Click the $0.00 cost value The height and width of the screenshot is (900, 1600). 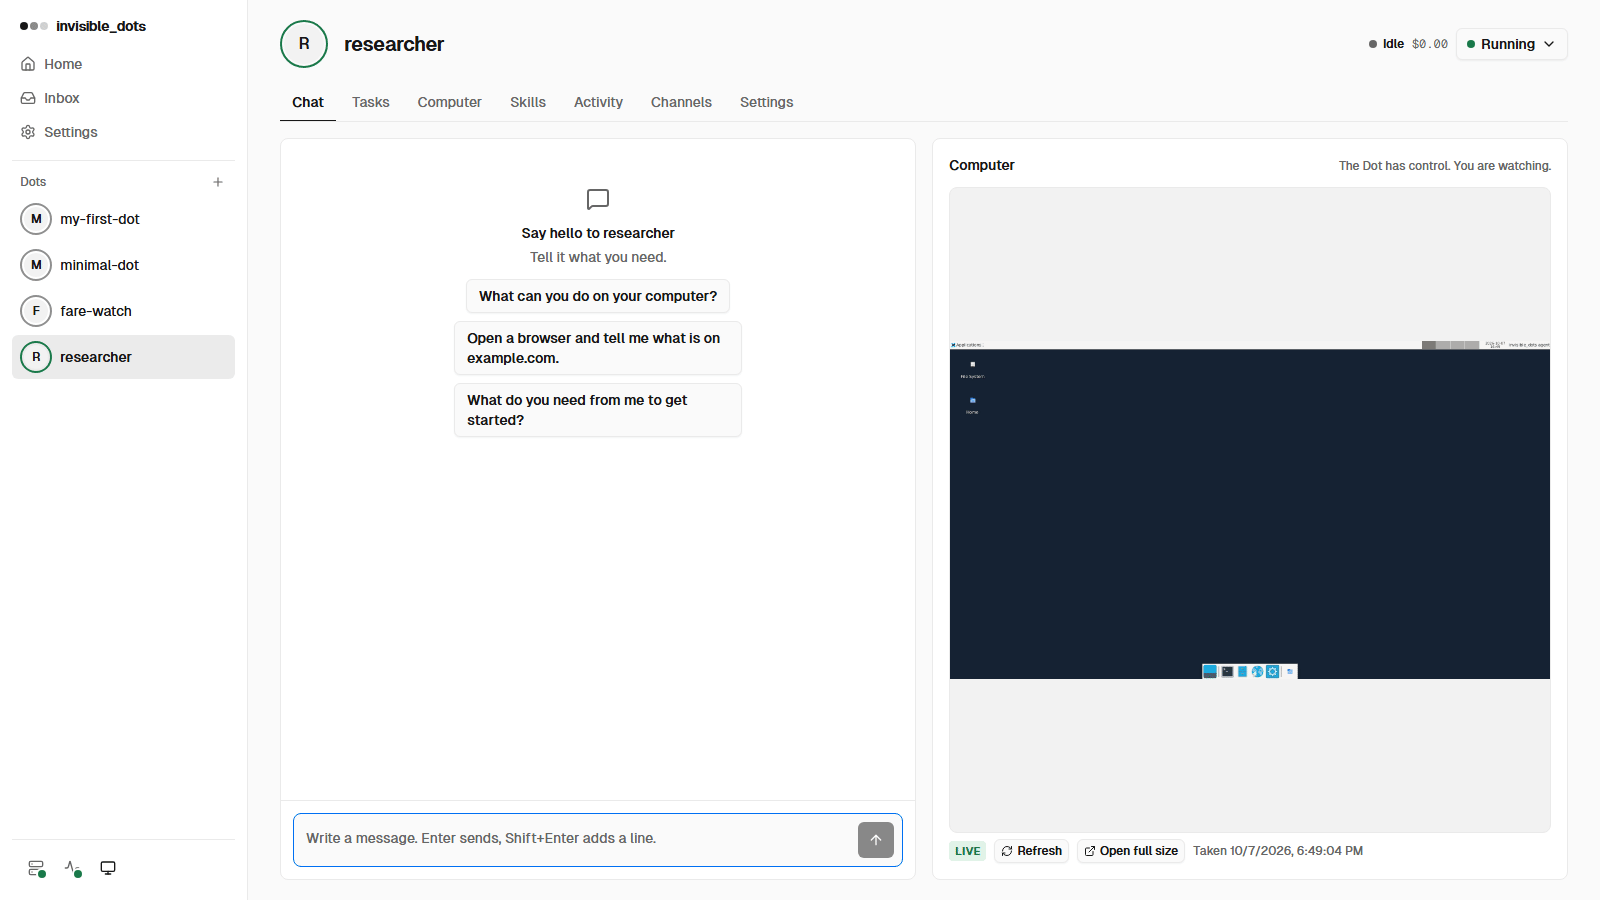click(1429, 44)
